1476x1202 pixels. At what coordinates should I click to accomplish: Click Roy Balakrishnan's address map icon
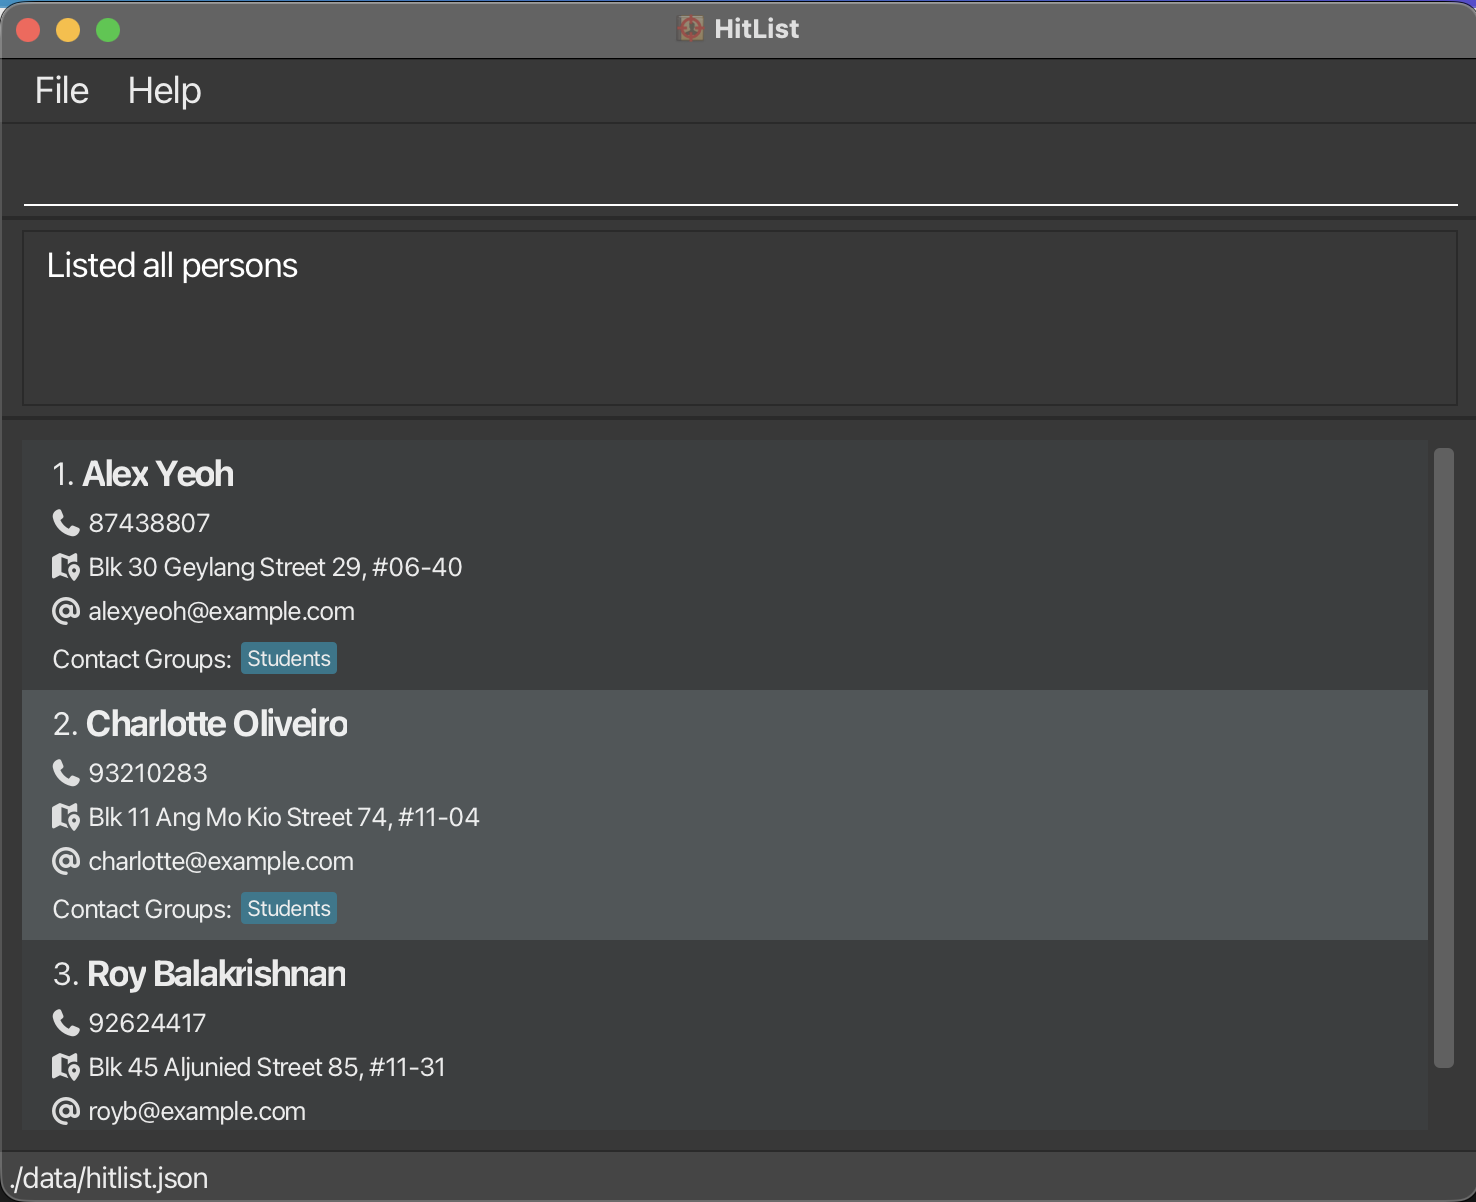point(66,1067)
